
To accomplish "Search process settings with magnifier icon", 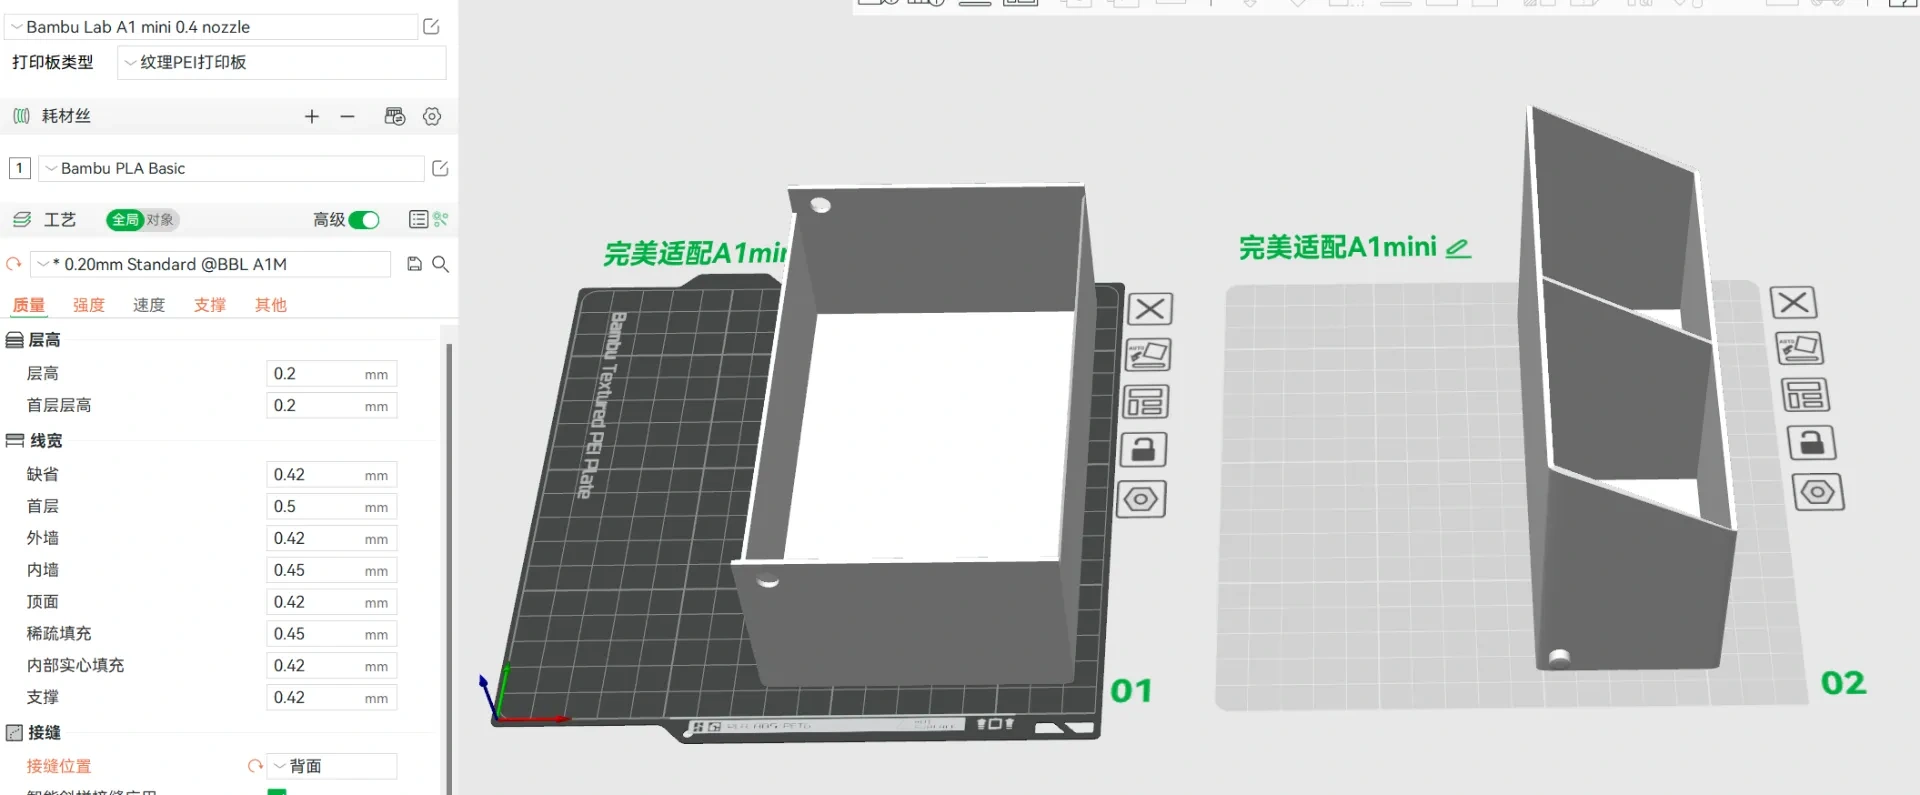I will (x=440, y=264).
